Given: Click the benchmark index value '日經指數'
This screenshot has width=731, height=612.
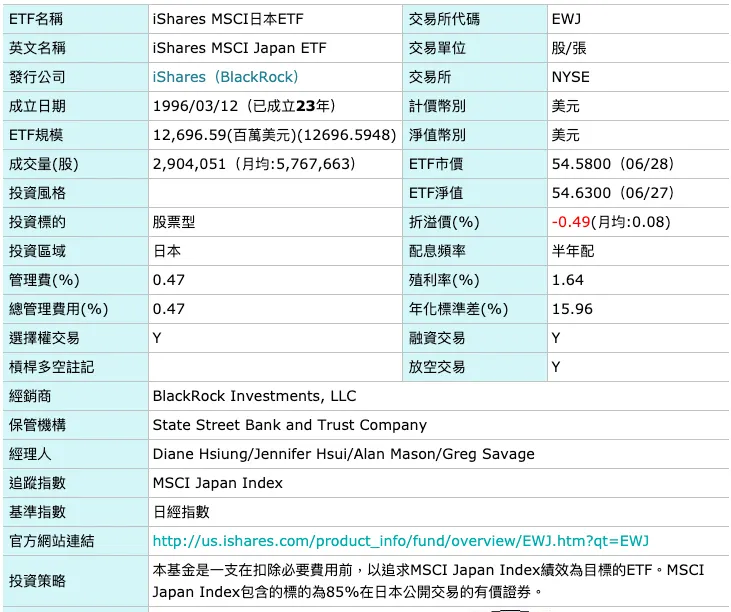Looking at the screenshot, I should click(181, 512).
